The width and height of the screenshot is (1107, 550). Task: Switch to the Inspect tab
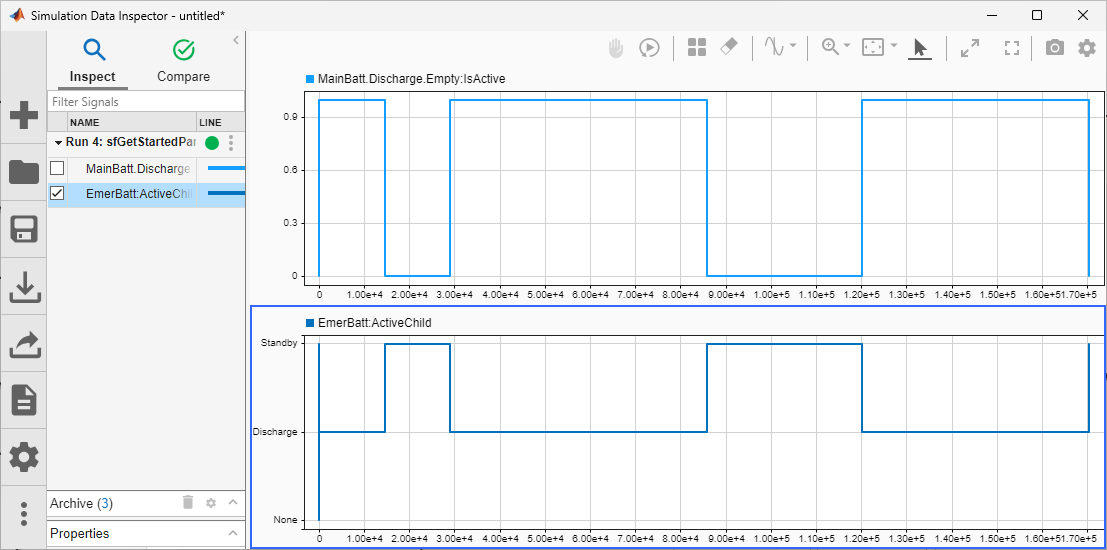pos(93,61)
